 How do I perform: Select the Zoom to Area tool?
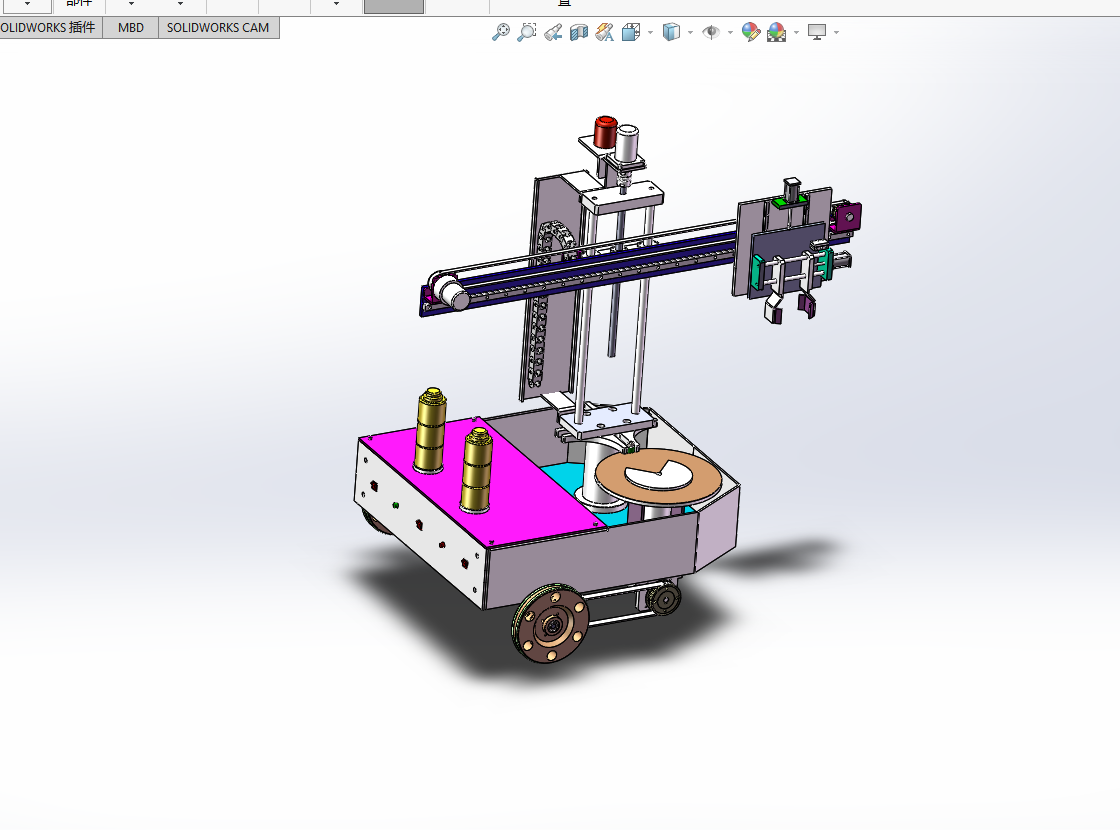click(526, 32)
